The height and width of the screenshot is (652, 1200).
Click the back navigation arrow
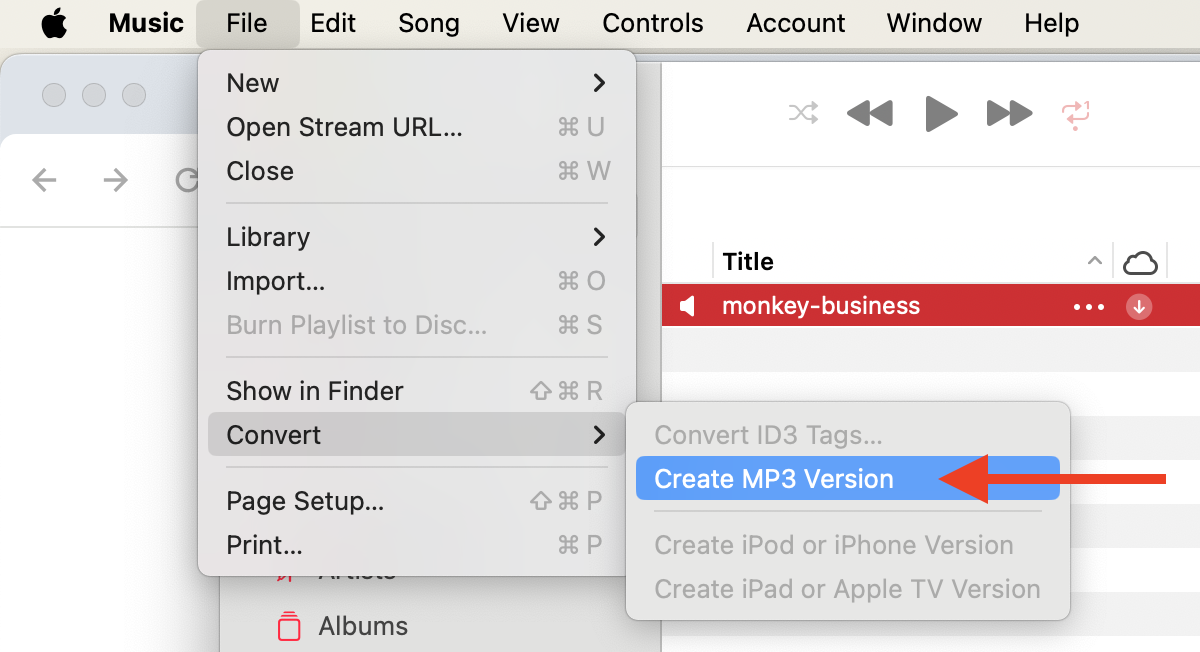pyautogui.click(x=44, y=180)
